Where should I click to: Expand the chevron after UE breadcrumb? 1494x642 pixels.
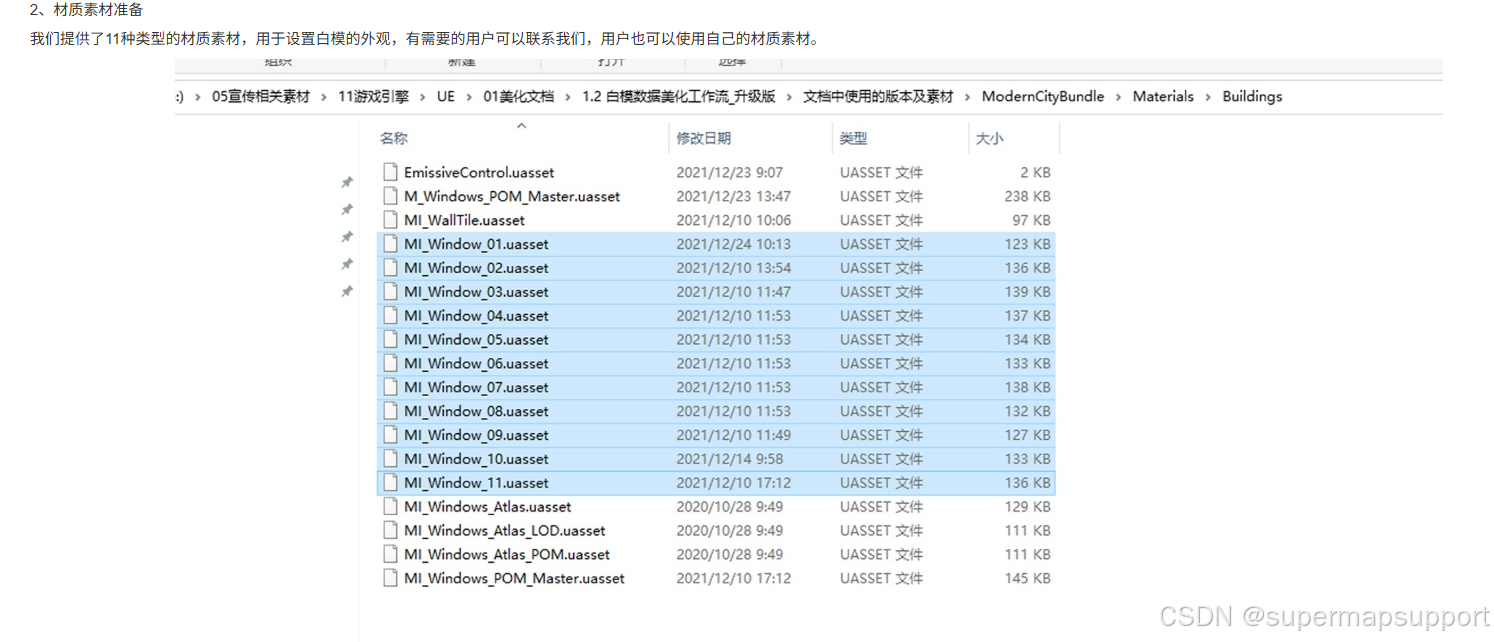coord(470,97)
